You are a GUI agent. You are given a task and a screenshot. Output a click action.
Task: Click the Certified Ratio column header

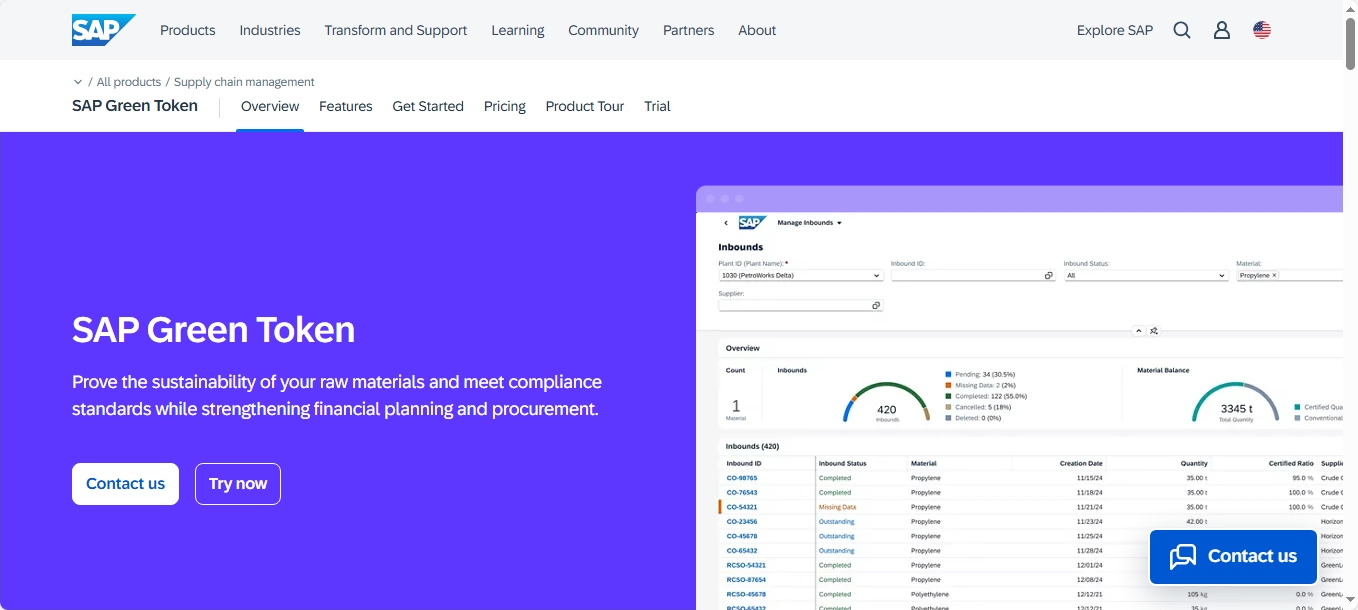click(x=1289, y=463)
